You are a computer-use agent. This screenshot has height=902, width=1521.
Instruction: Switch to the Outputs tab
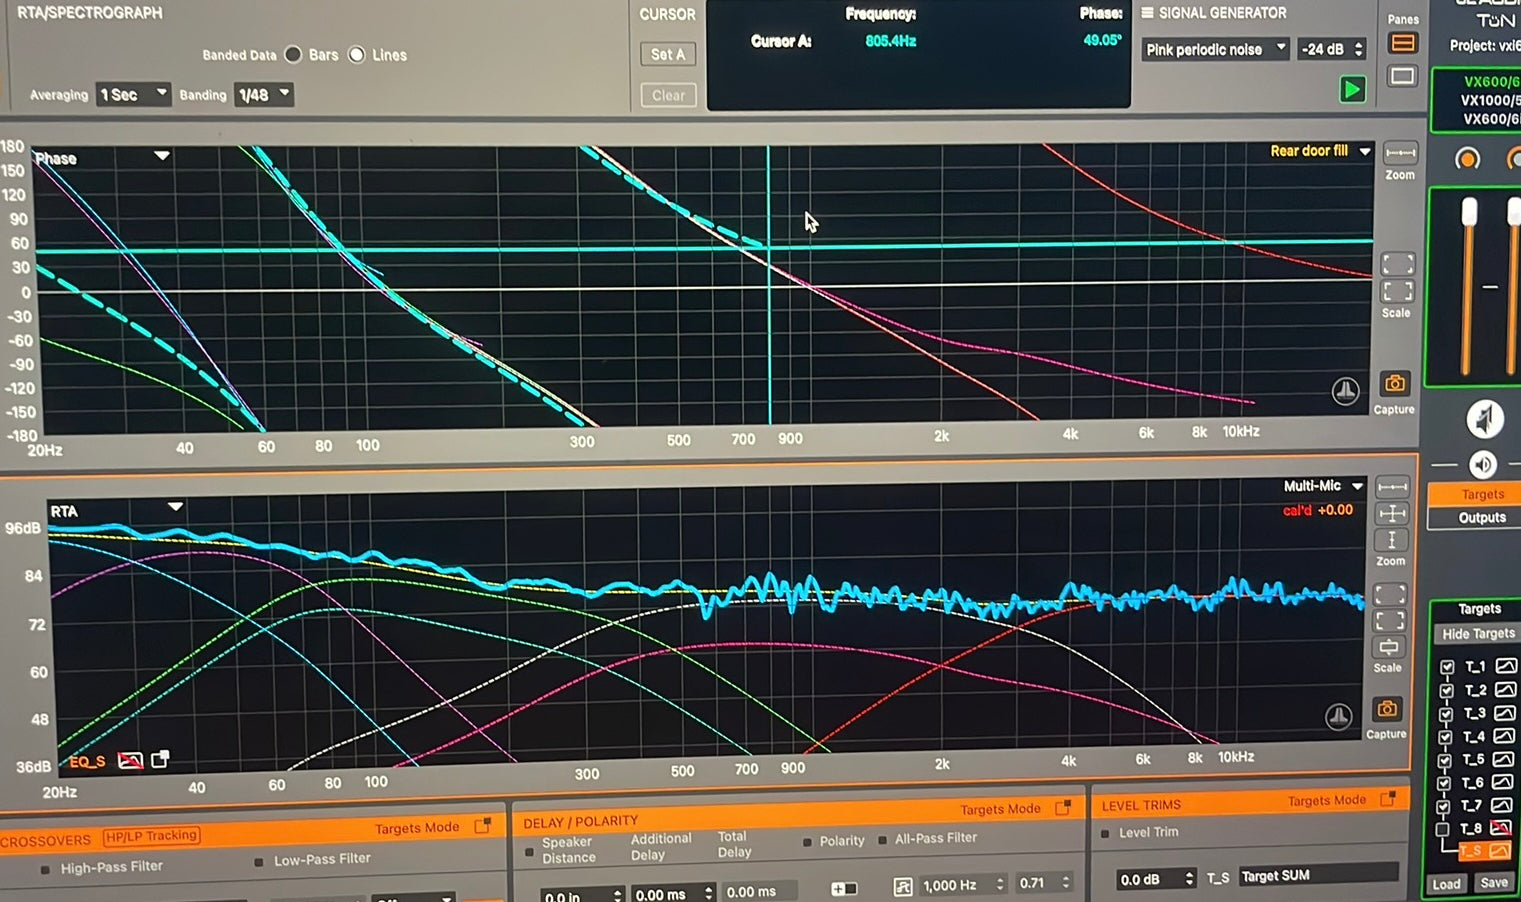tap(1481, 518)
